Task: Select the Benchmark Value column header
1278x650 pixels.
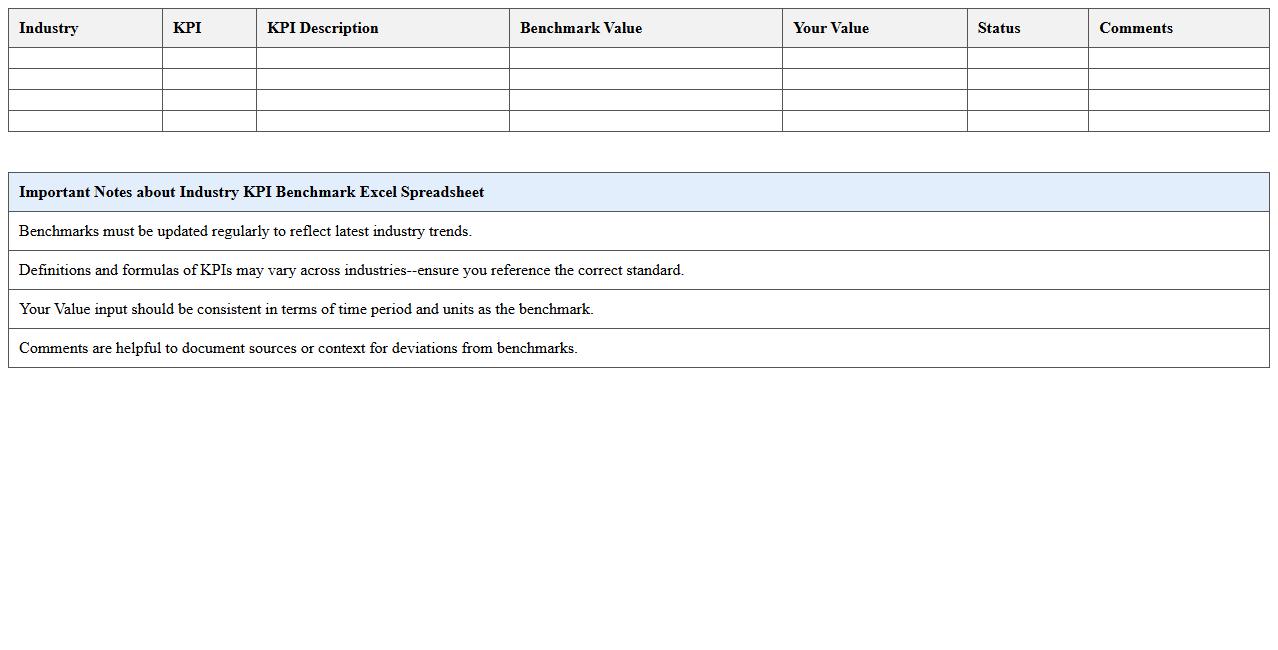Action: (581, 28)
